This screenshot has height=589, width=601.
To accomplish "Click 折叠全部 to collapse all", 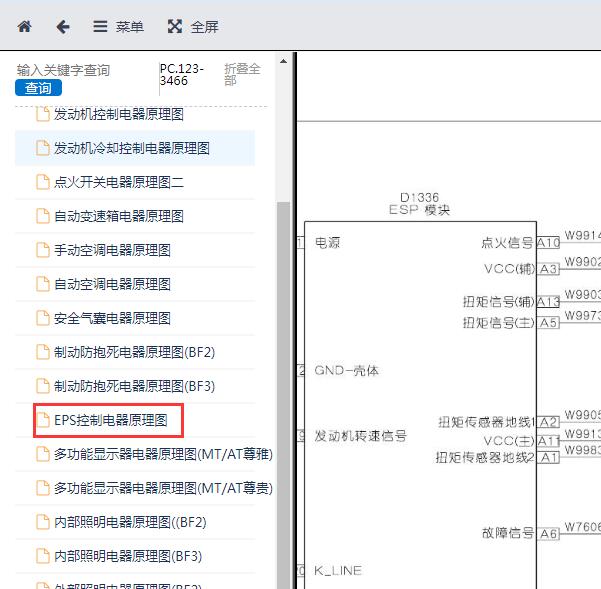I will coord(242,74).
